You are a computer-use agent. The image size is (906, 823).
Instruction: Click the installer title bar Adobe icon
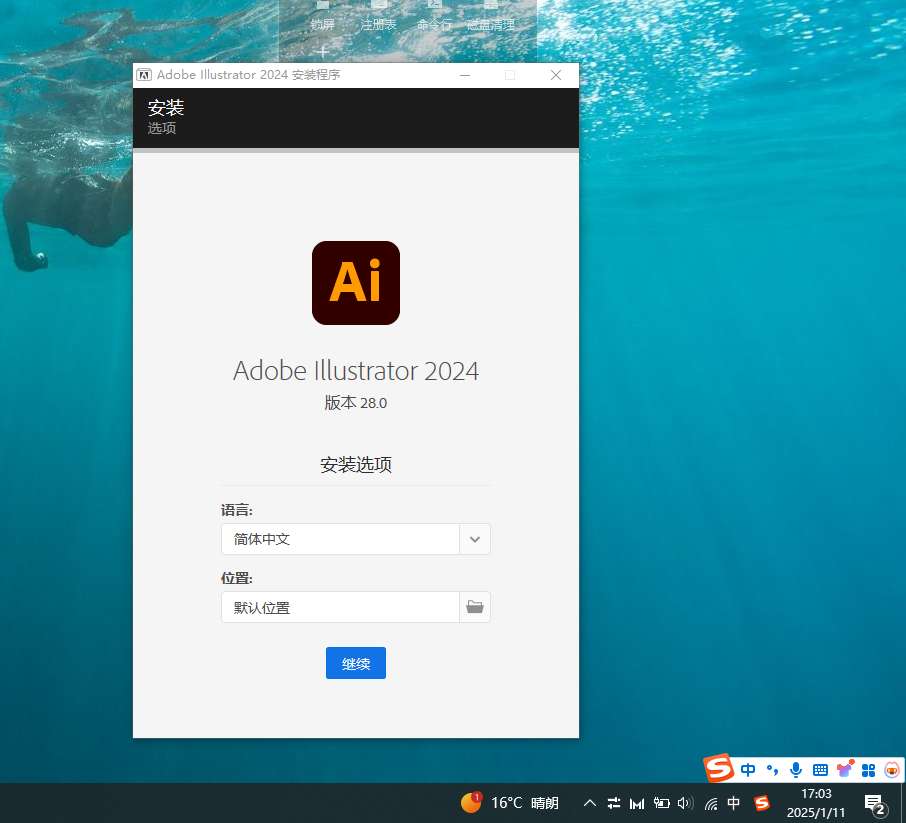coord(144,75)
